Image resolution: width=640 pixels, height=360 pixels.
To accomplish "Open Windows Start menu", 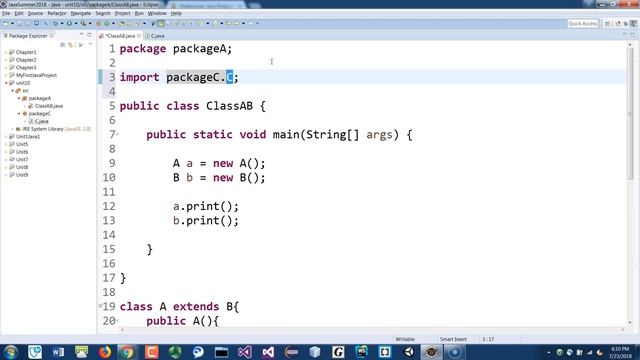I will coord(11,352).
